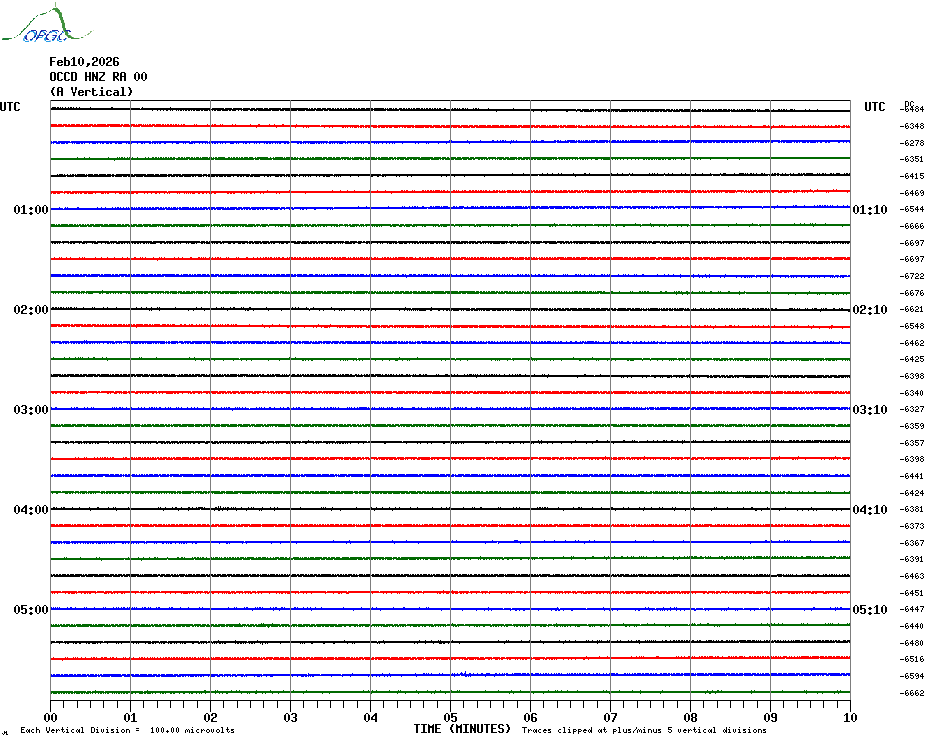The height and width of the screenshot is (744, 930).
Task: Click the 00 minute tick on bottom axis
Action: pyautogui.click(x=51, y=717)
